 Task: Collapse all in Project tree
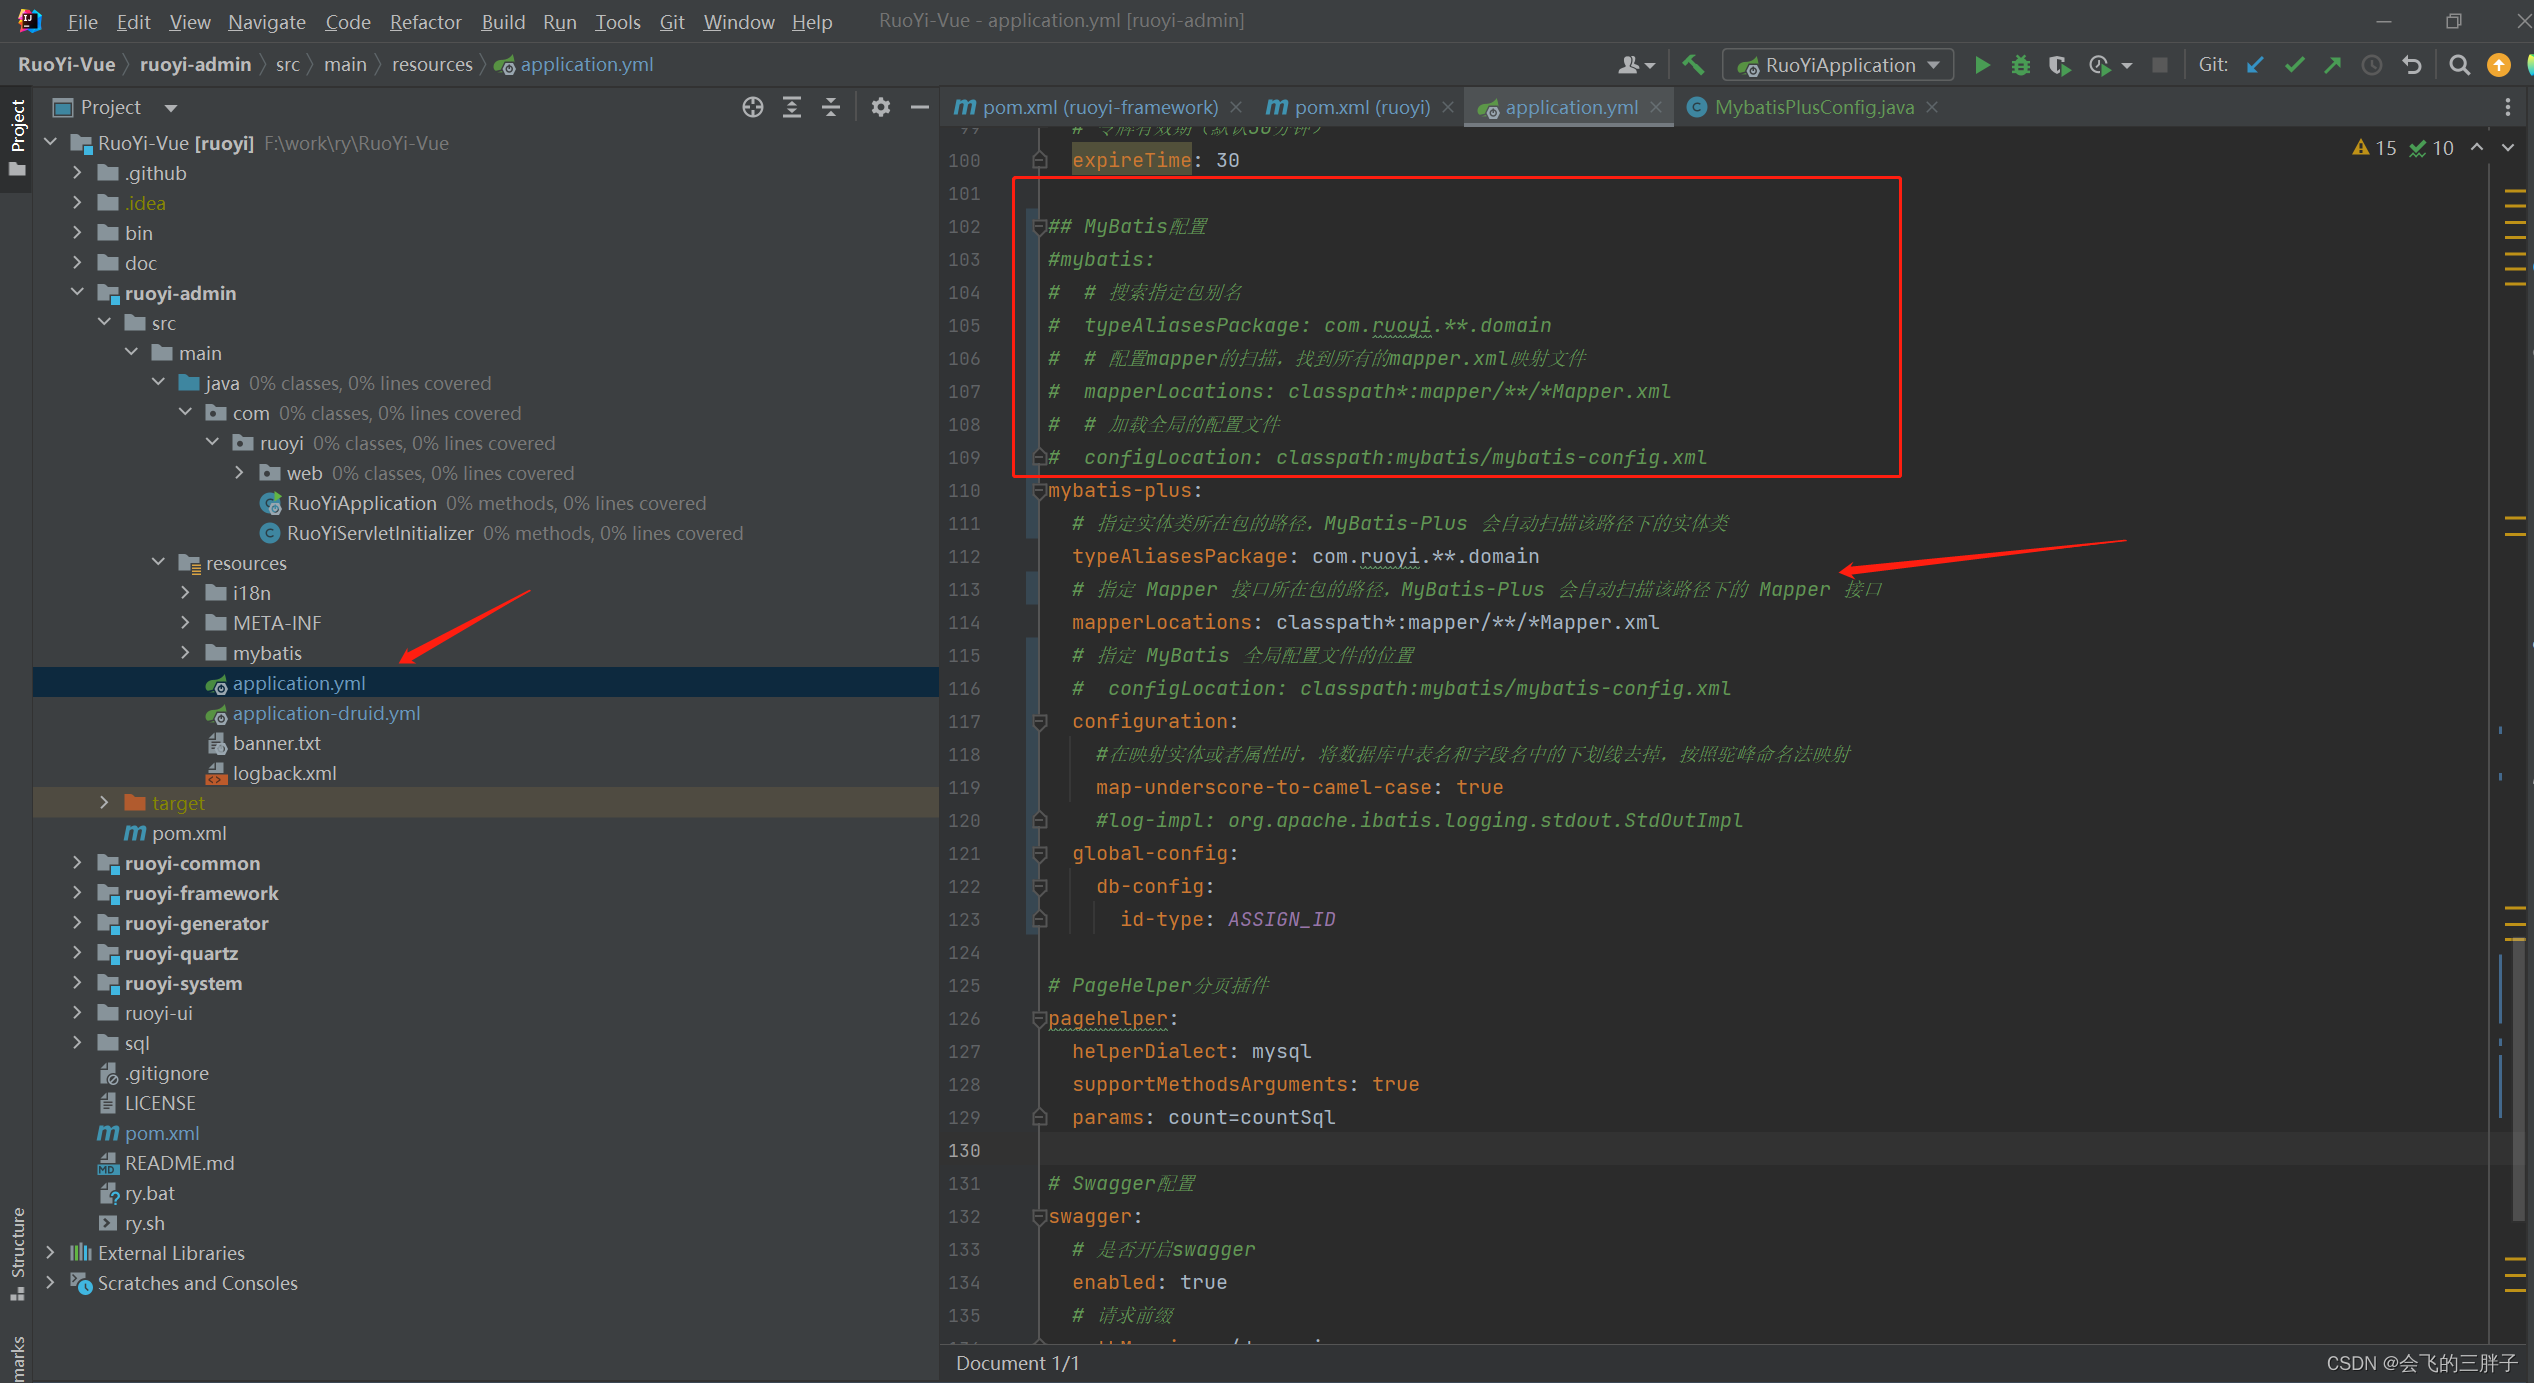tap(830, 107)
